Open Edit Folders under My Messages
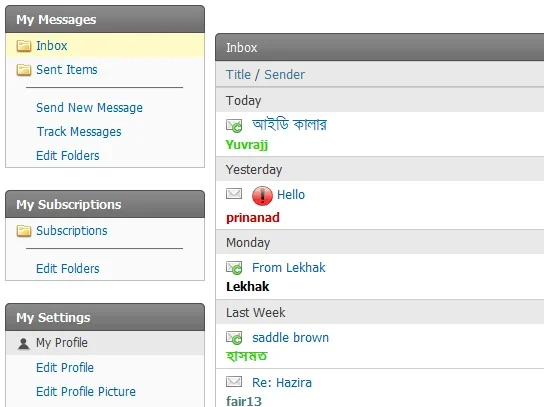Screen dimensions: 544x407 point(68,156)
